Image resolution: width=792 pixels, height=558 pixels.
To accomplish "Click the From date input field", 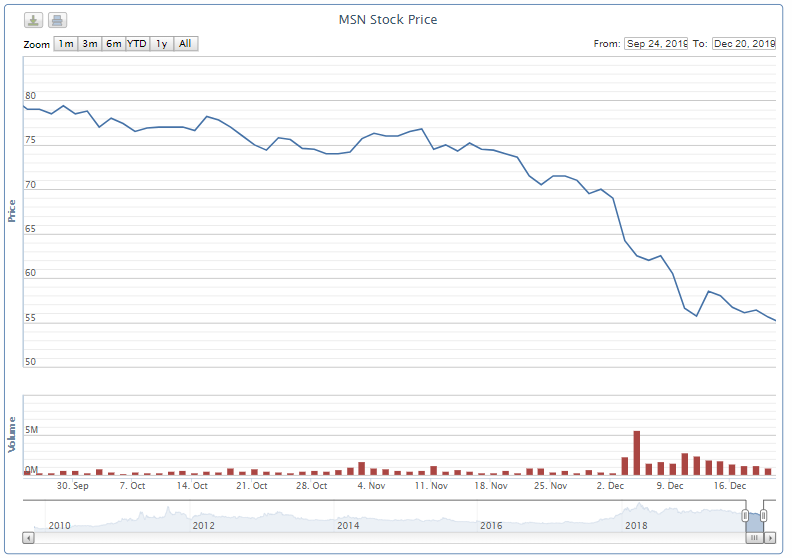I will (x=656, y=44).
